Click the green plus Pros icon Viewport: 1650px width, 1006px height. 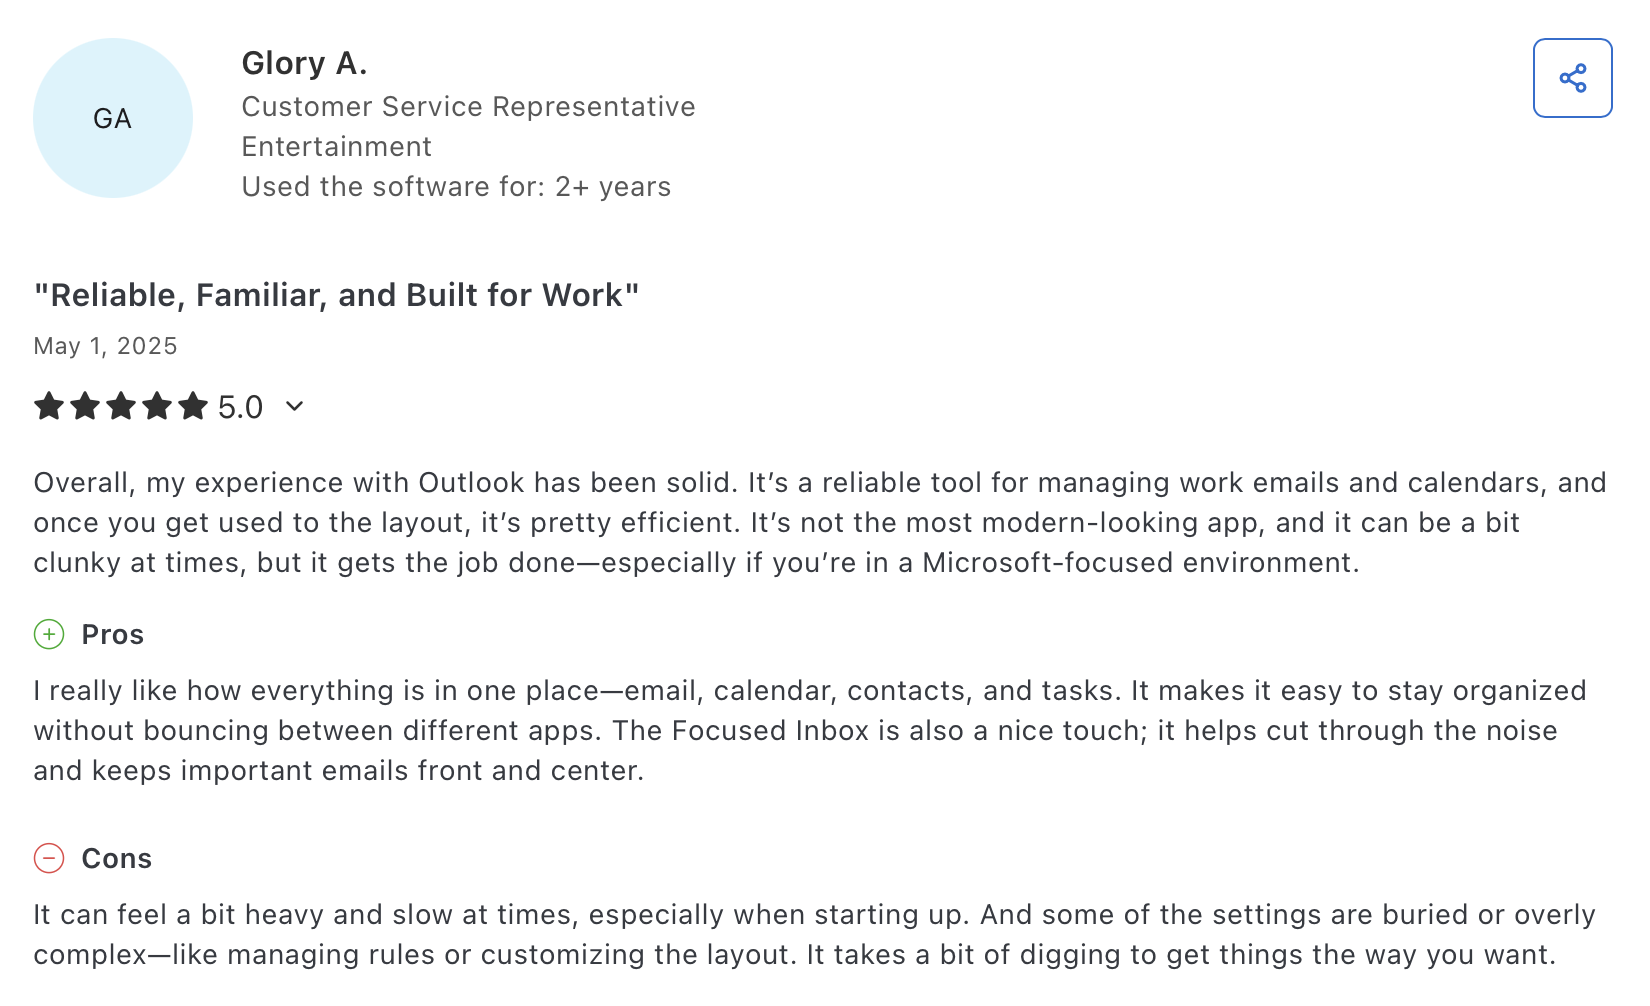pyautogui.click(x=49, y=634)
